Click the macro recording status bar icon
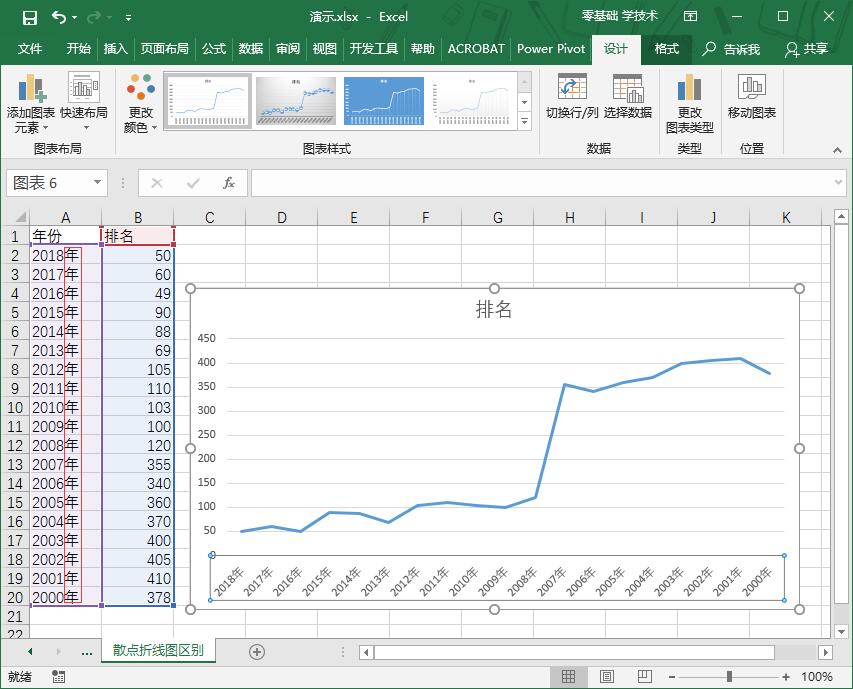The width and height of the screenshot is (853, 689). [x=58, y=676]
